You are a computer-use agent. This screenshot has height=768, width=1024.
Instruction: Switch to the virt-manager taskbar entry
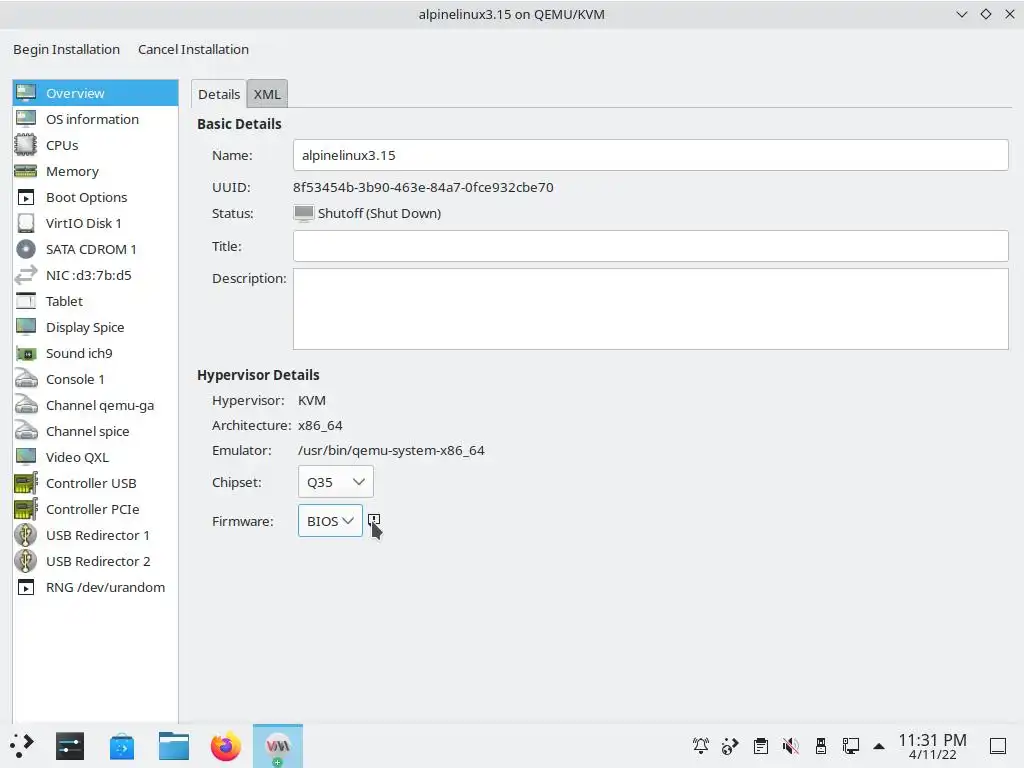(278, 746)
